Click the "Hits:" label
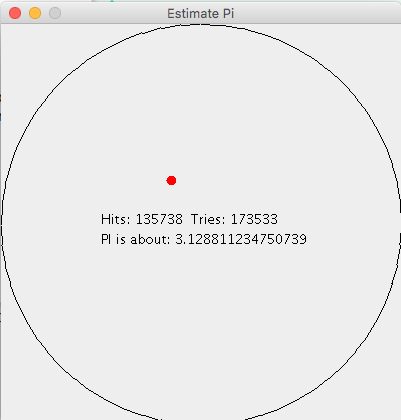Image resolution: width=401 pixels, height=420 pixels. [116, 219]
